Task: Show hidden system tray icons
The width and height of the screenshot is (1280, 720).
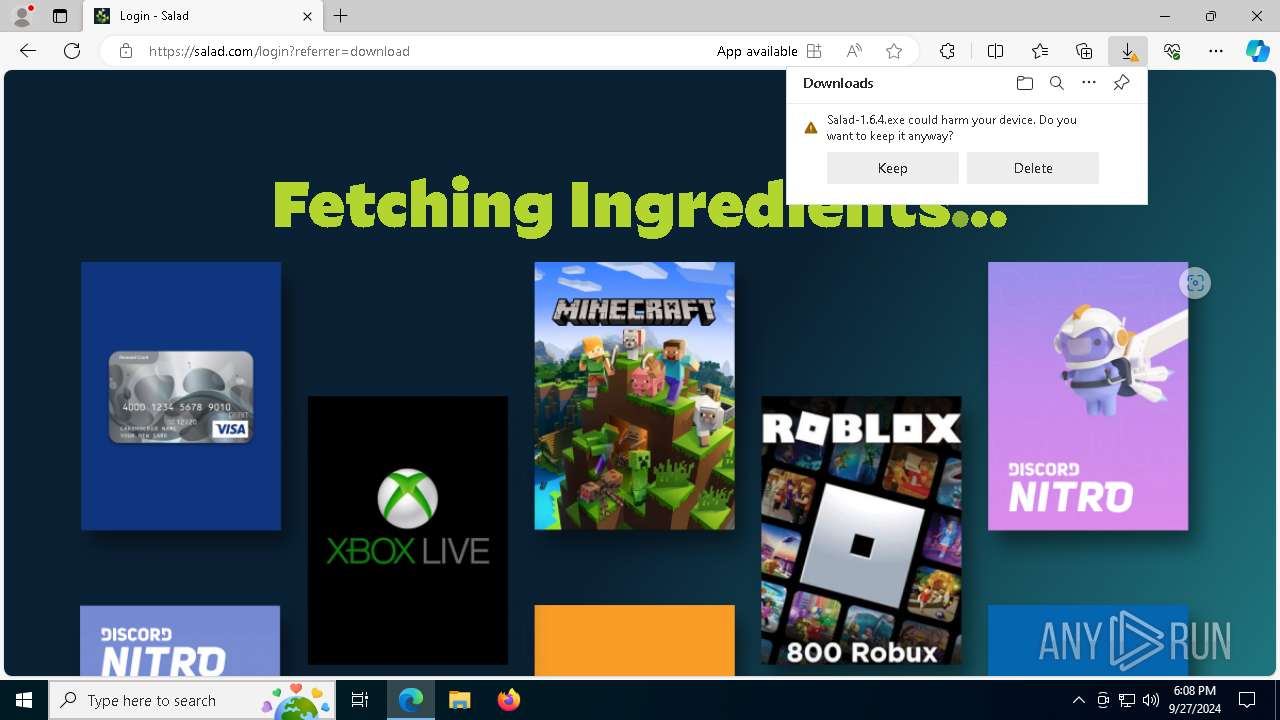Action: point(1079,700)
